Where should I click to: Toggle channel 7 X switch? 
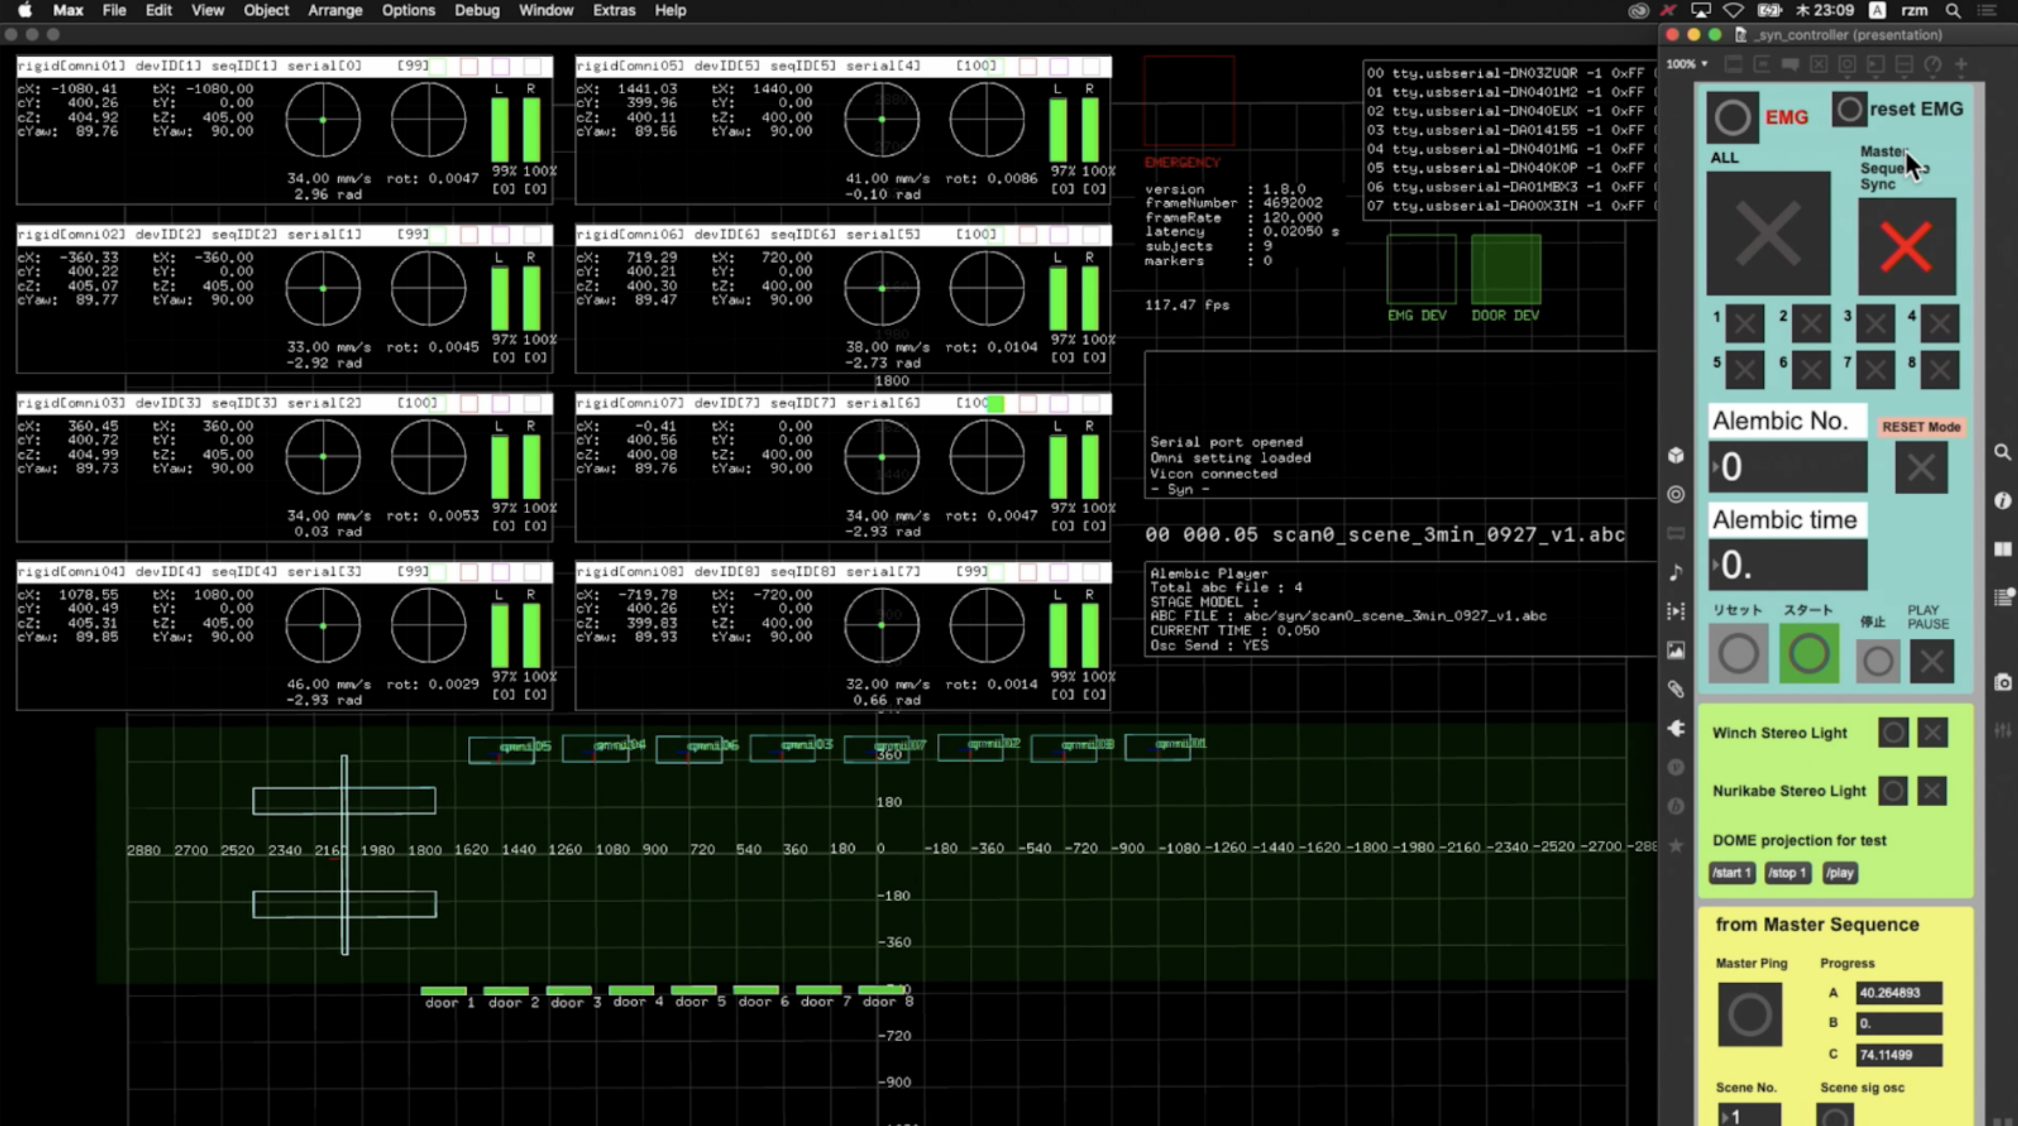click(1875, 370)
